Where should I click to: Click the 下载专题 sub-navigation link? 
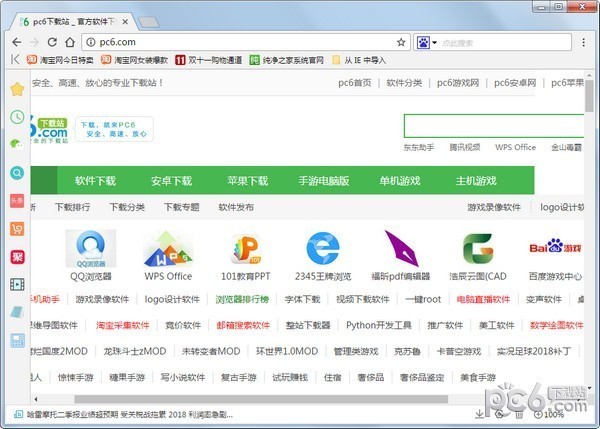(182, 207)
